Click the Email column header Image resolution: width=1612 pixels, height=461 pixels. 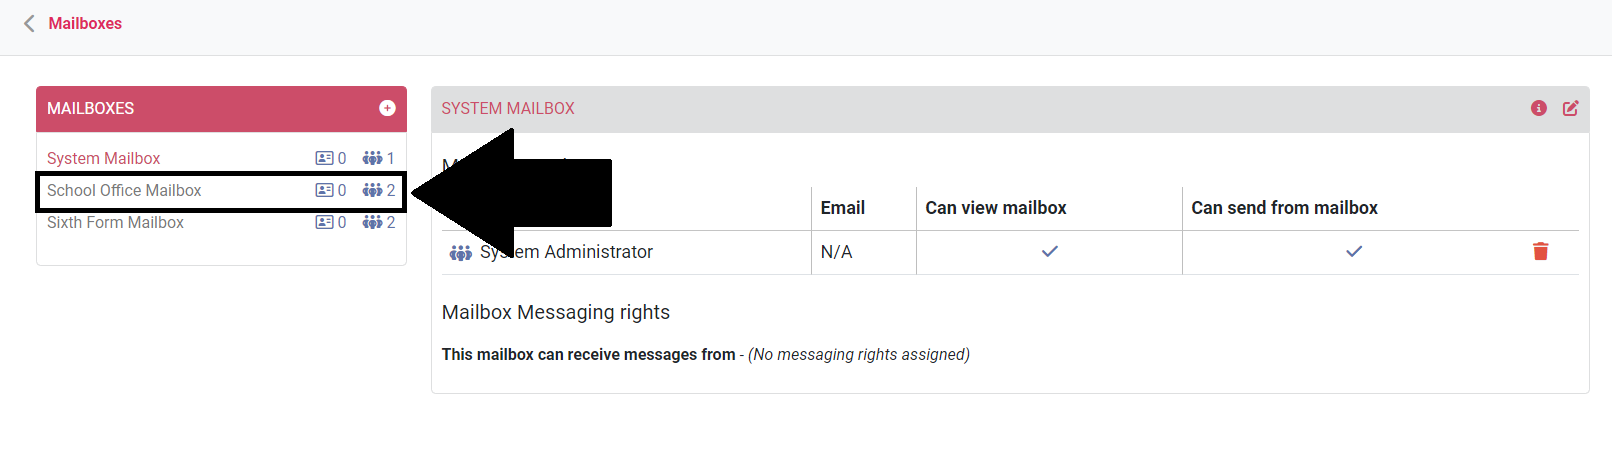[x=842, y=208]
